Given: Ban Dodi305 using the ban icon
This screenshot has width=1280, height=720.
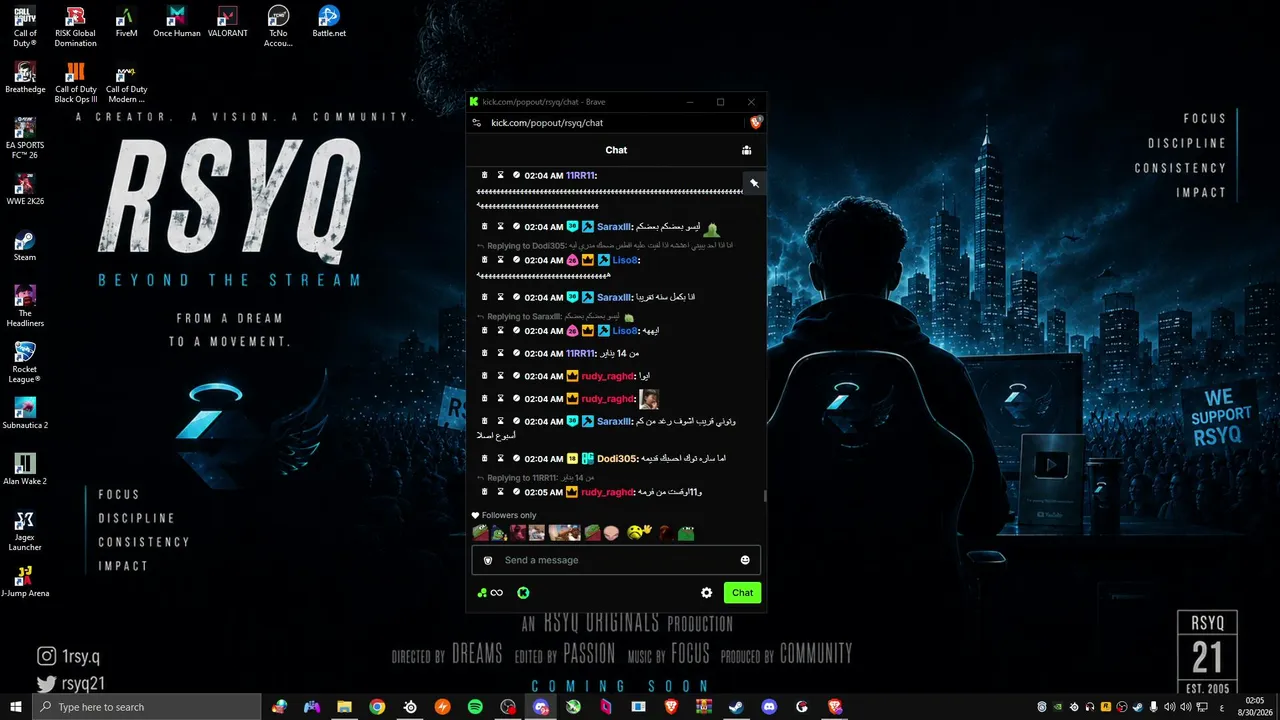Looking at the screenshot, I should (517, 458).
